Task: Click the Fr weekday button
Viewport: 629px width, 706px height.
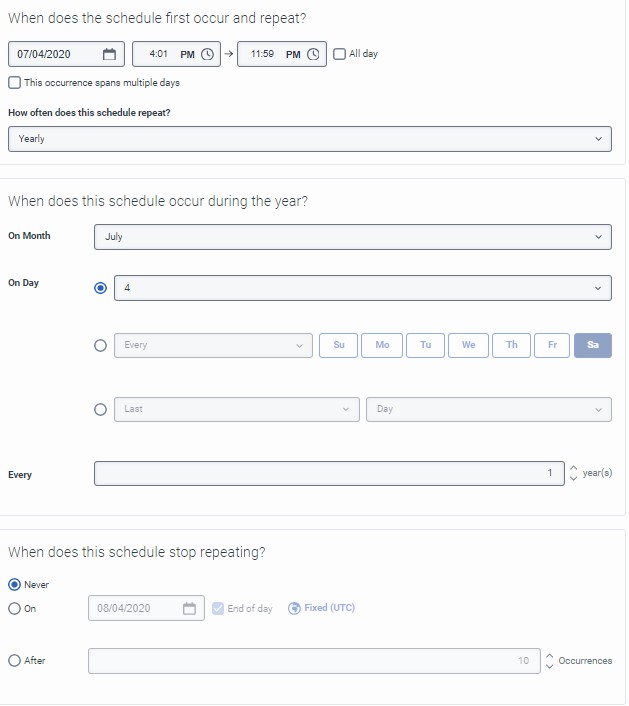Action: coord(552,345)
